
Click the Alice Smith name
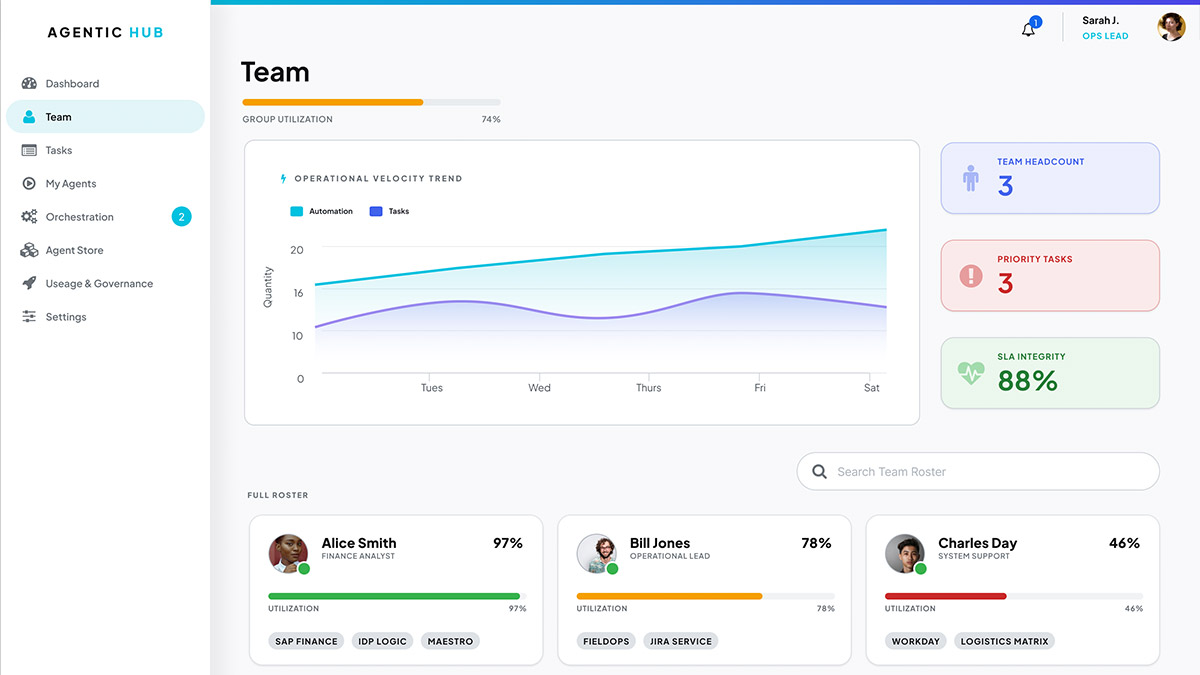(x=359, y=543)
